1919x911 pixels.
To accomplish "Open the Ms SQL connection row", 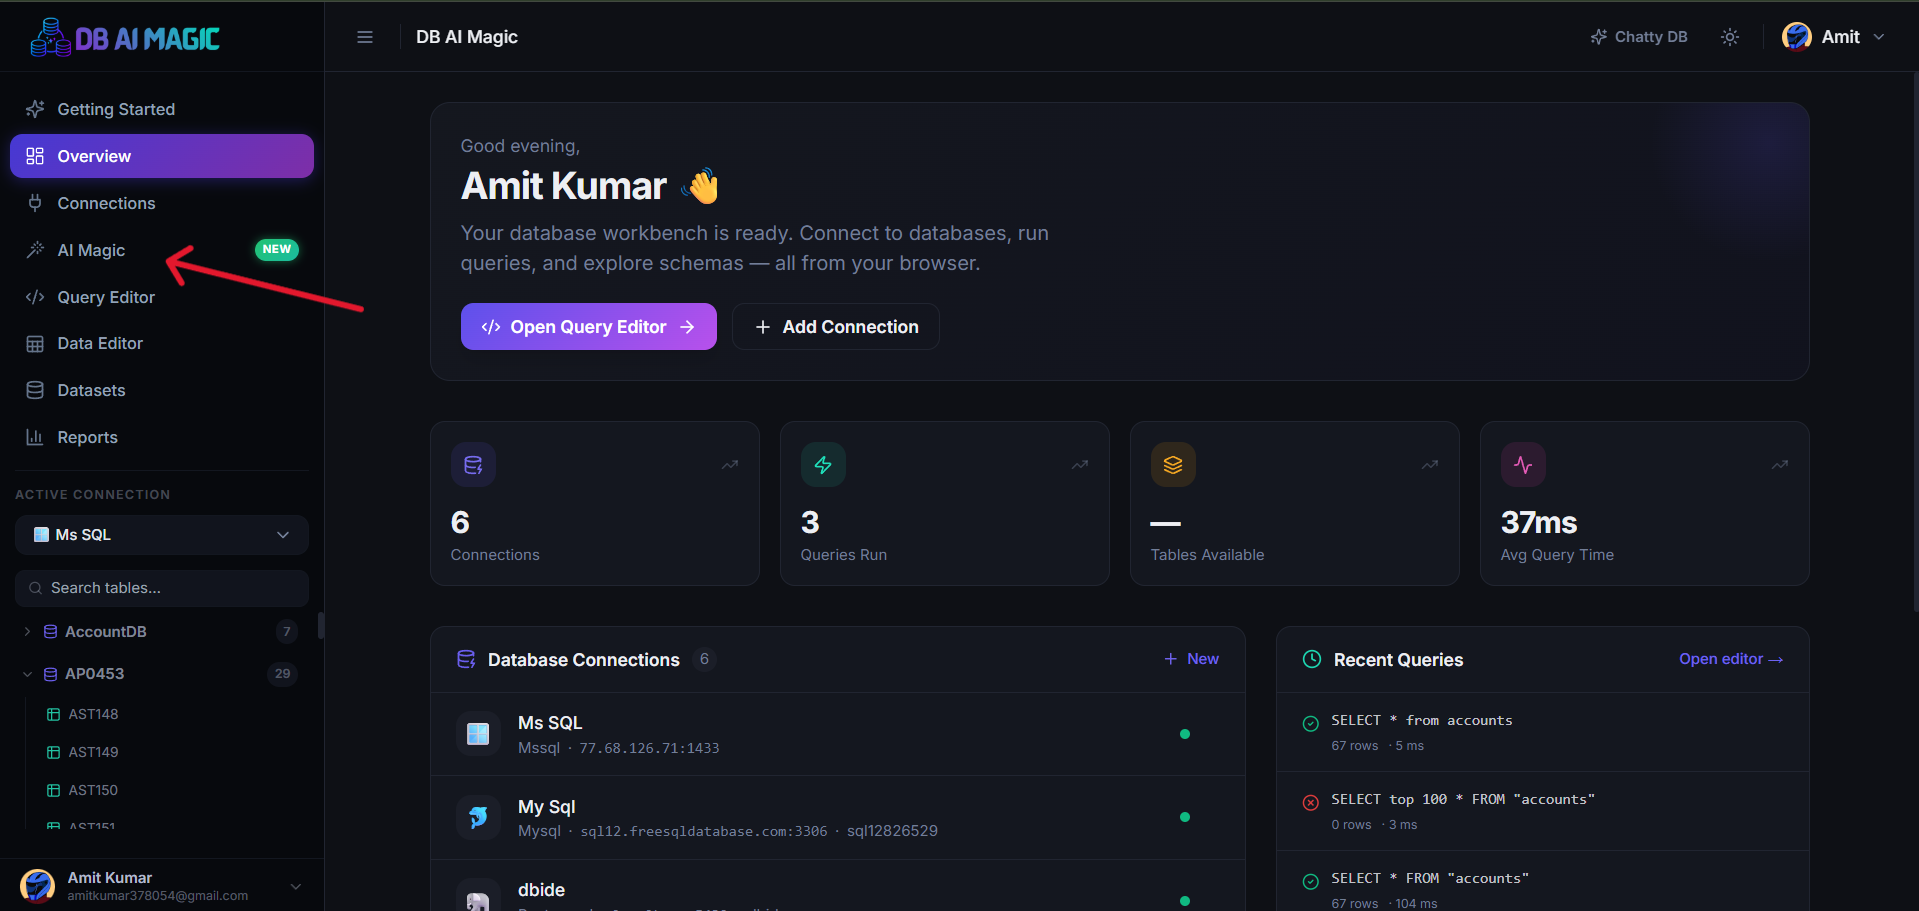I will pyautogui.click(x=838, y=734).
